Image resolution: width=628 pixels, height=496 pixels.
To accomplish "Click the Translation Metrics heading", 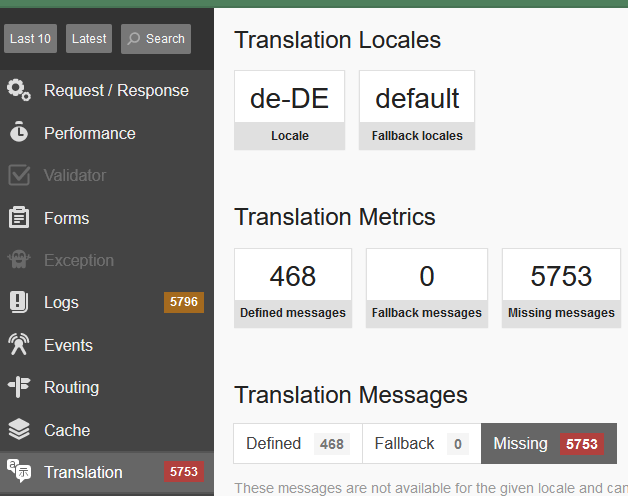I will point(335,217).
